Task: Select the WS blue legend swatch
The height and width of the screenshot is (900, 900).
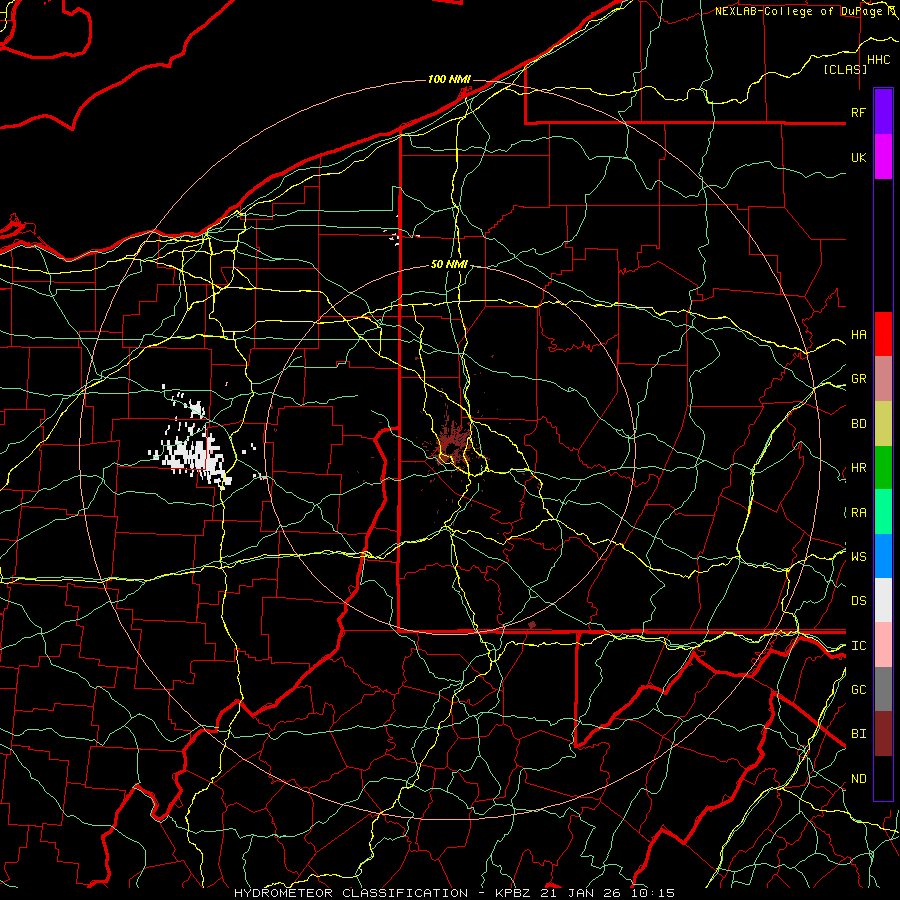Action: coord(883,556)
